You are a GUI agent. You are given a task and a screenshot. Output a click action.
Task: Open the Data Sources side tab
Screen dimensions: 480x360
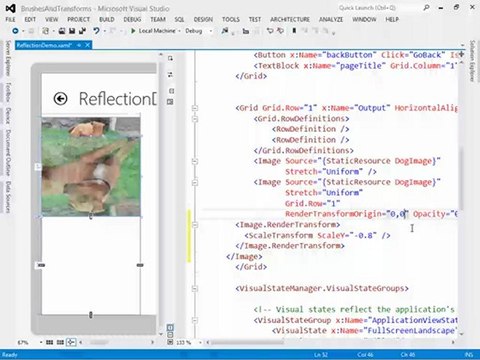(x=8, y=197)
